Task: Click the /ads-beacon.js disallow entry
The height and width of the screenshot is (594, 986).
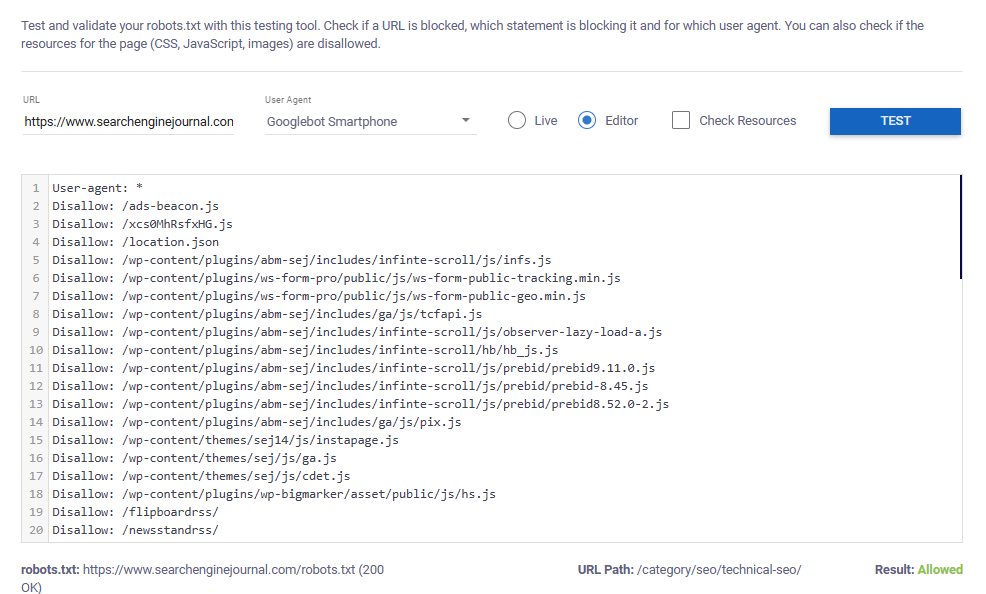Action: [x=135, y=205]
